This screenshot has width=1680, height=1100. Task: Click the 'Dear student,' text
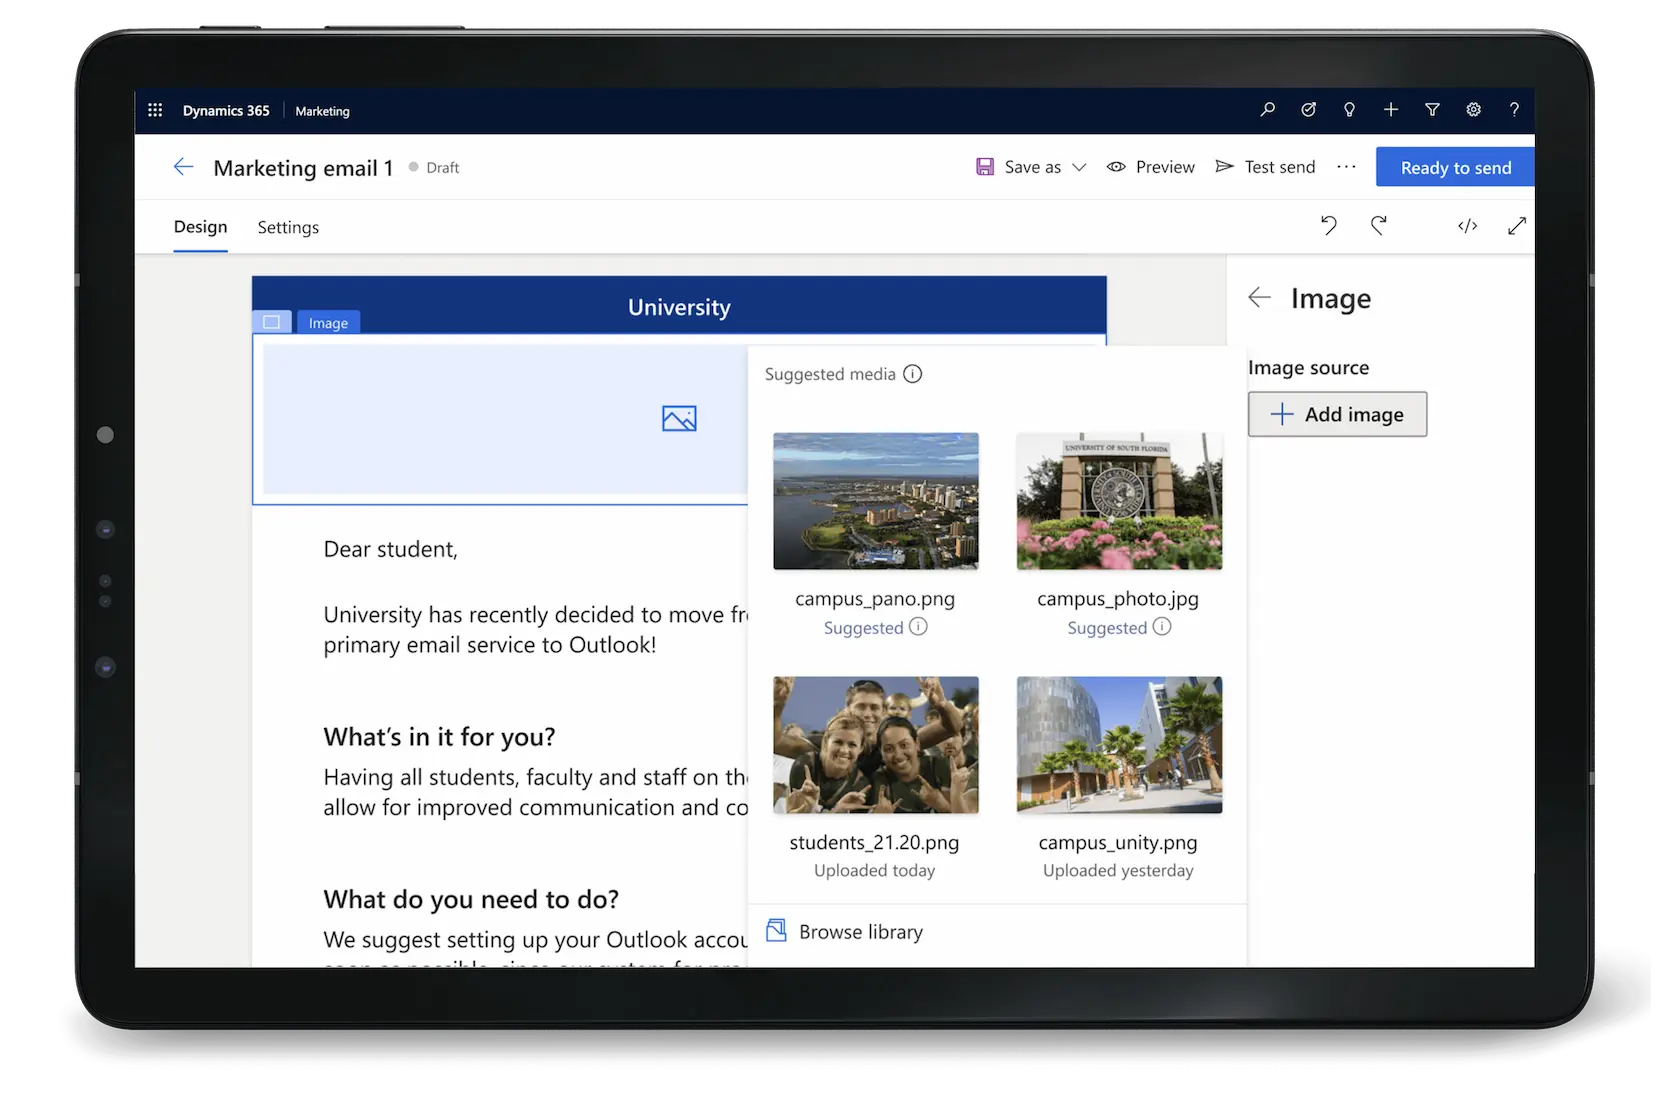[390, 549]
